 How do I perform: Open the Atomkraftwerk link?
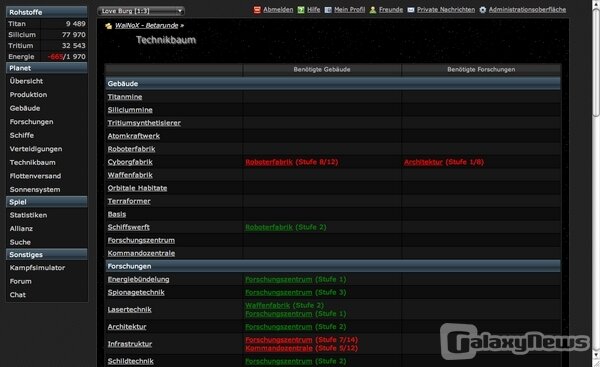134,136
